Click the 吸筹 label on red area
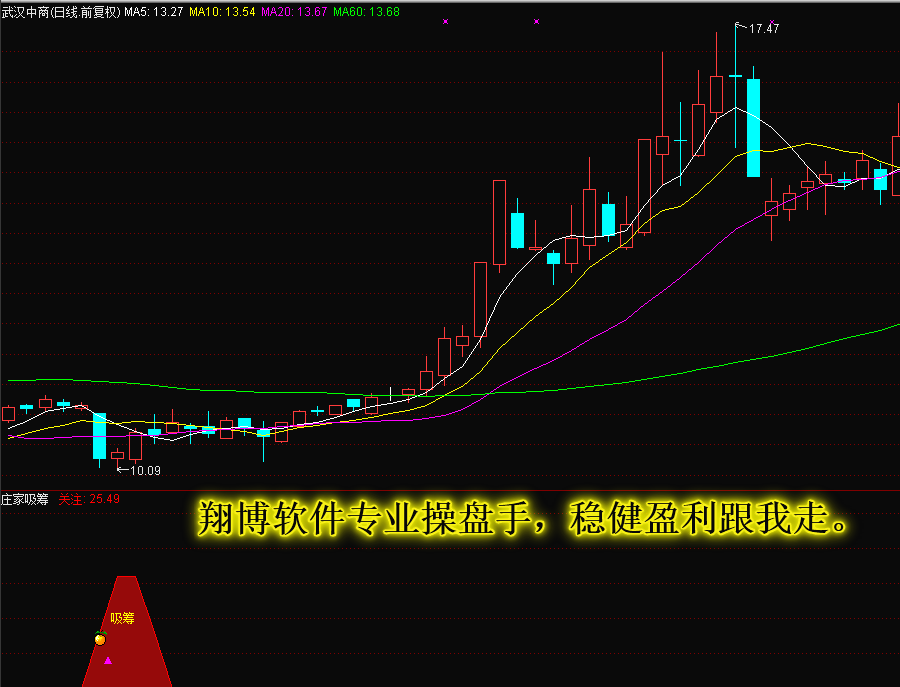 tap(122, 618)
